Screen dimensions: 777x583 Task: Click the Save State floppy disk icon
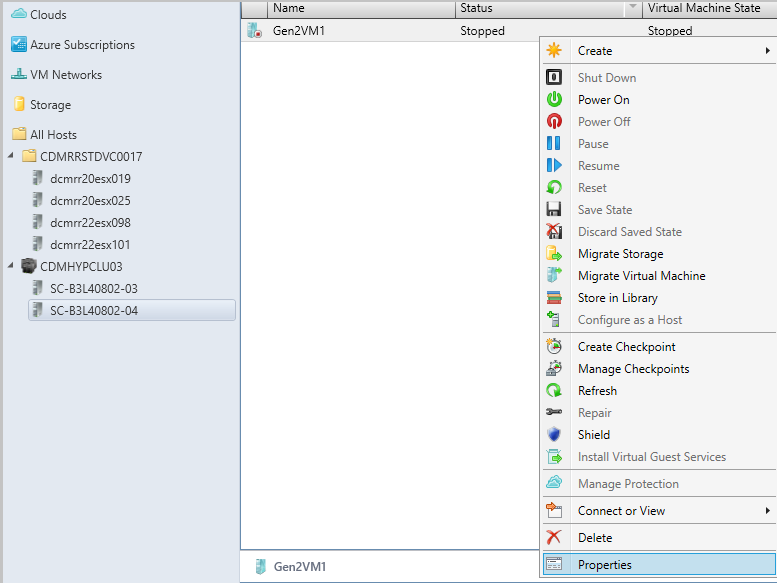click(554, 210)
